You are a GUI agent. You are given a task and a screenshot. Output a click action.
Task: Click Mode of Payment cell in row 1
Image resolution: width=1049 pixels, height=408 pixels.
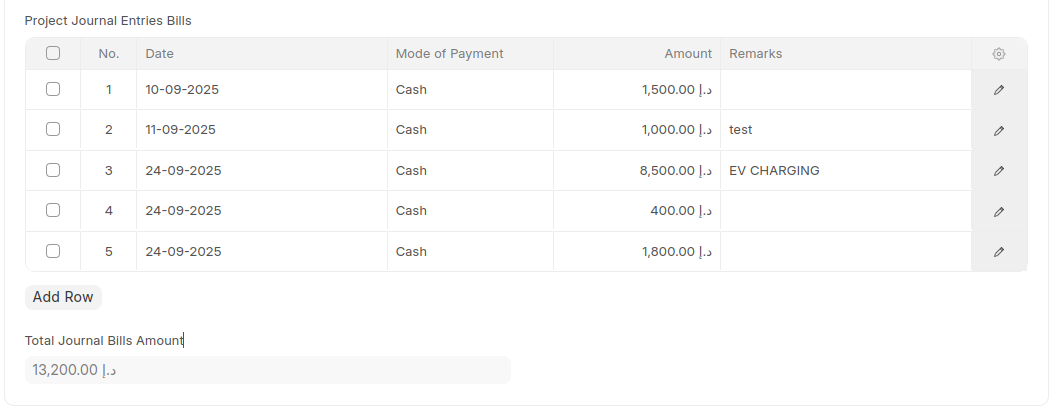click(469, 90)
